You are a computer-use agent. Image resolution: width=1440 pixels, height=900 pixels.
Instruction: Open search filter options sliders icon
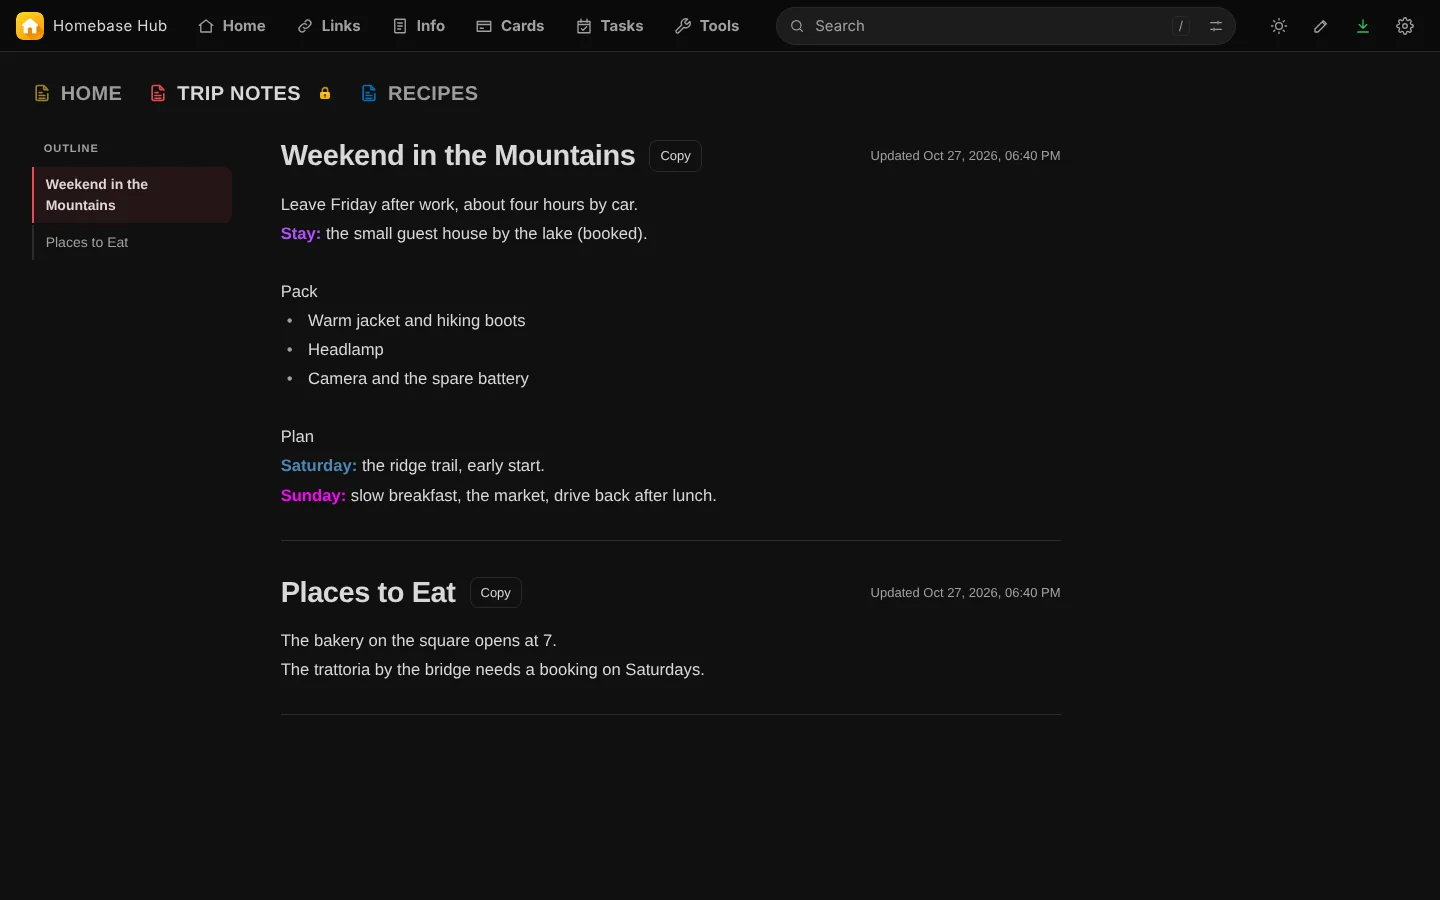(x=1216, y=26)
